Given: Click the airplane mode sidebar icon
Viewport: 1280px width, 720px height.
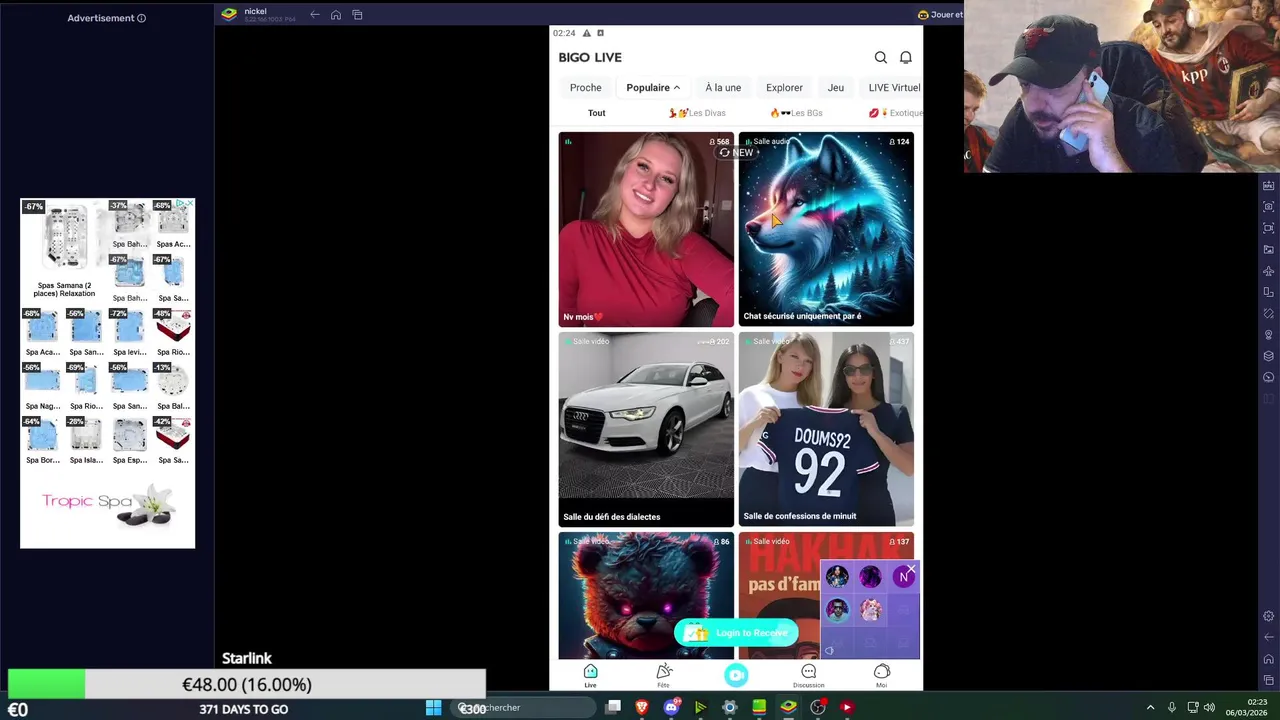Looking at the screenshot, I should tap(1269, 271).
